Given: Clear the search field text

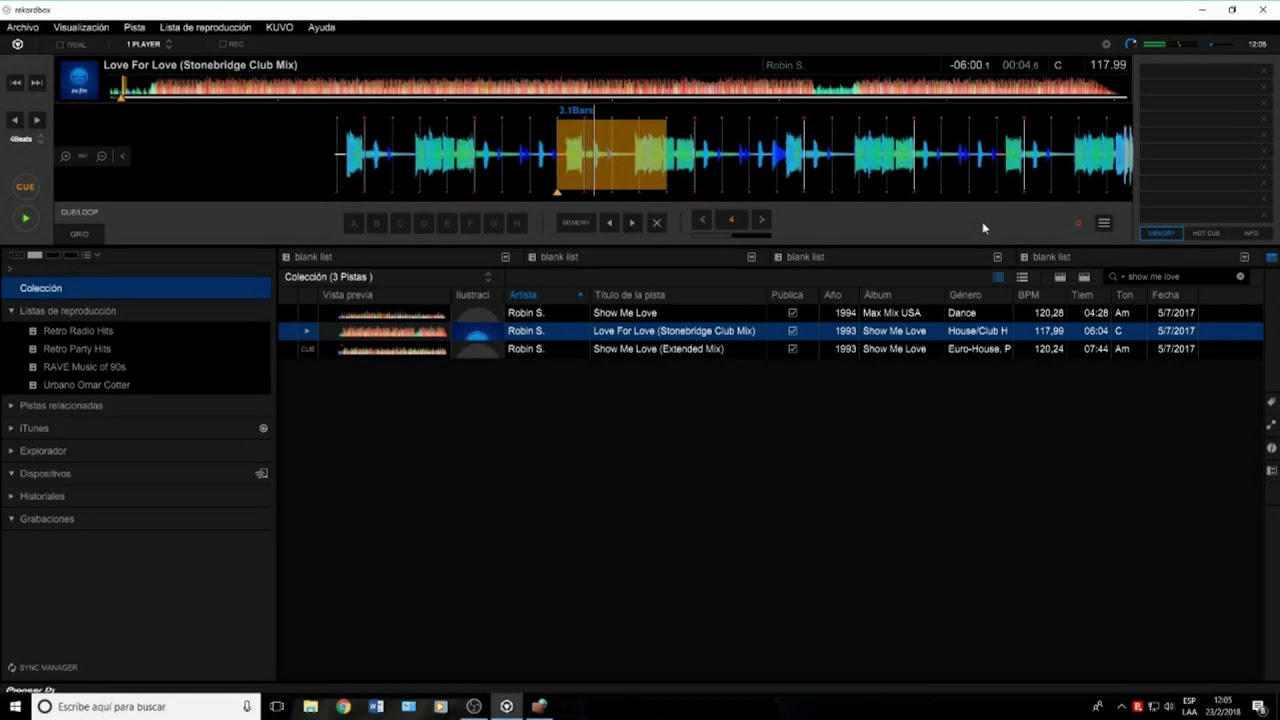Looking at the screenshot, I should pyautogui.click(x=1241, y=277).
